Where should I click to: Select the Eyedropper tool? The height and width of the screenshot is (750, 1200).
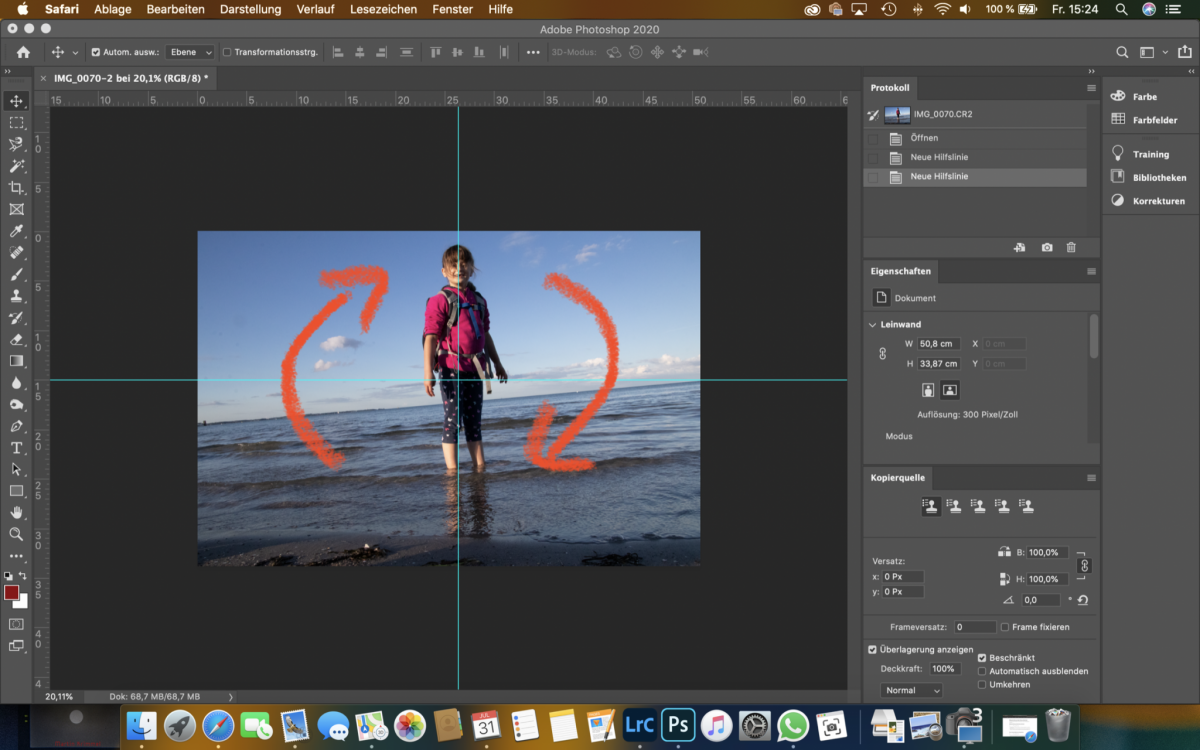17,231
